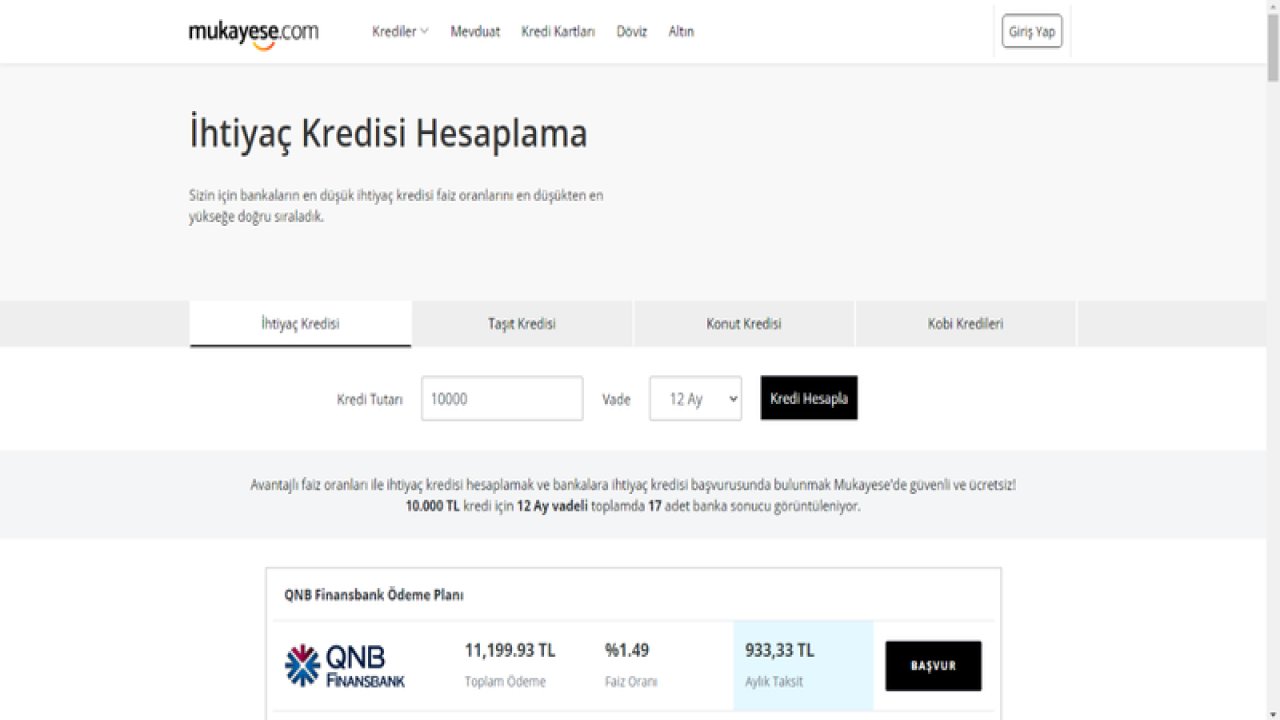Screen dimensions: 1280x720
Task: Select the İhtiyaç Kredisi tab
Action: (300, 324)
